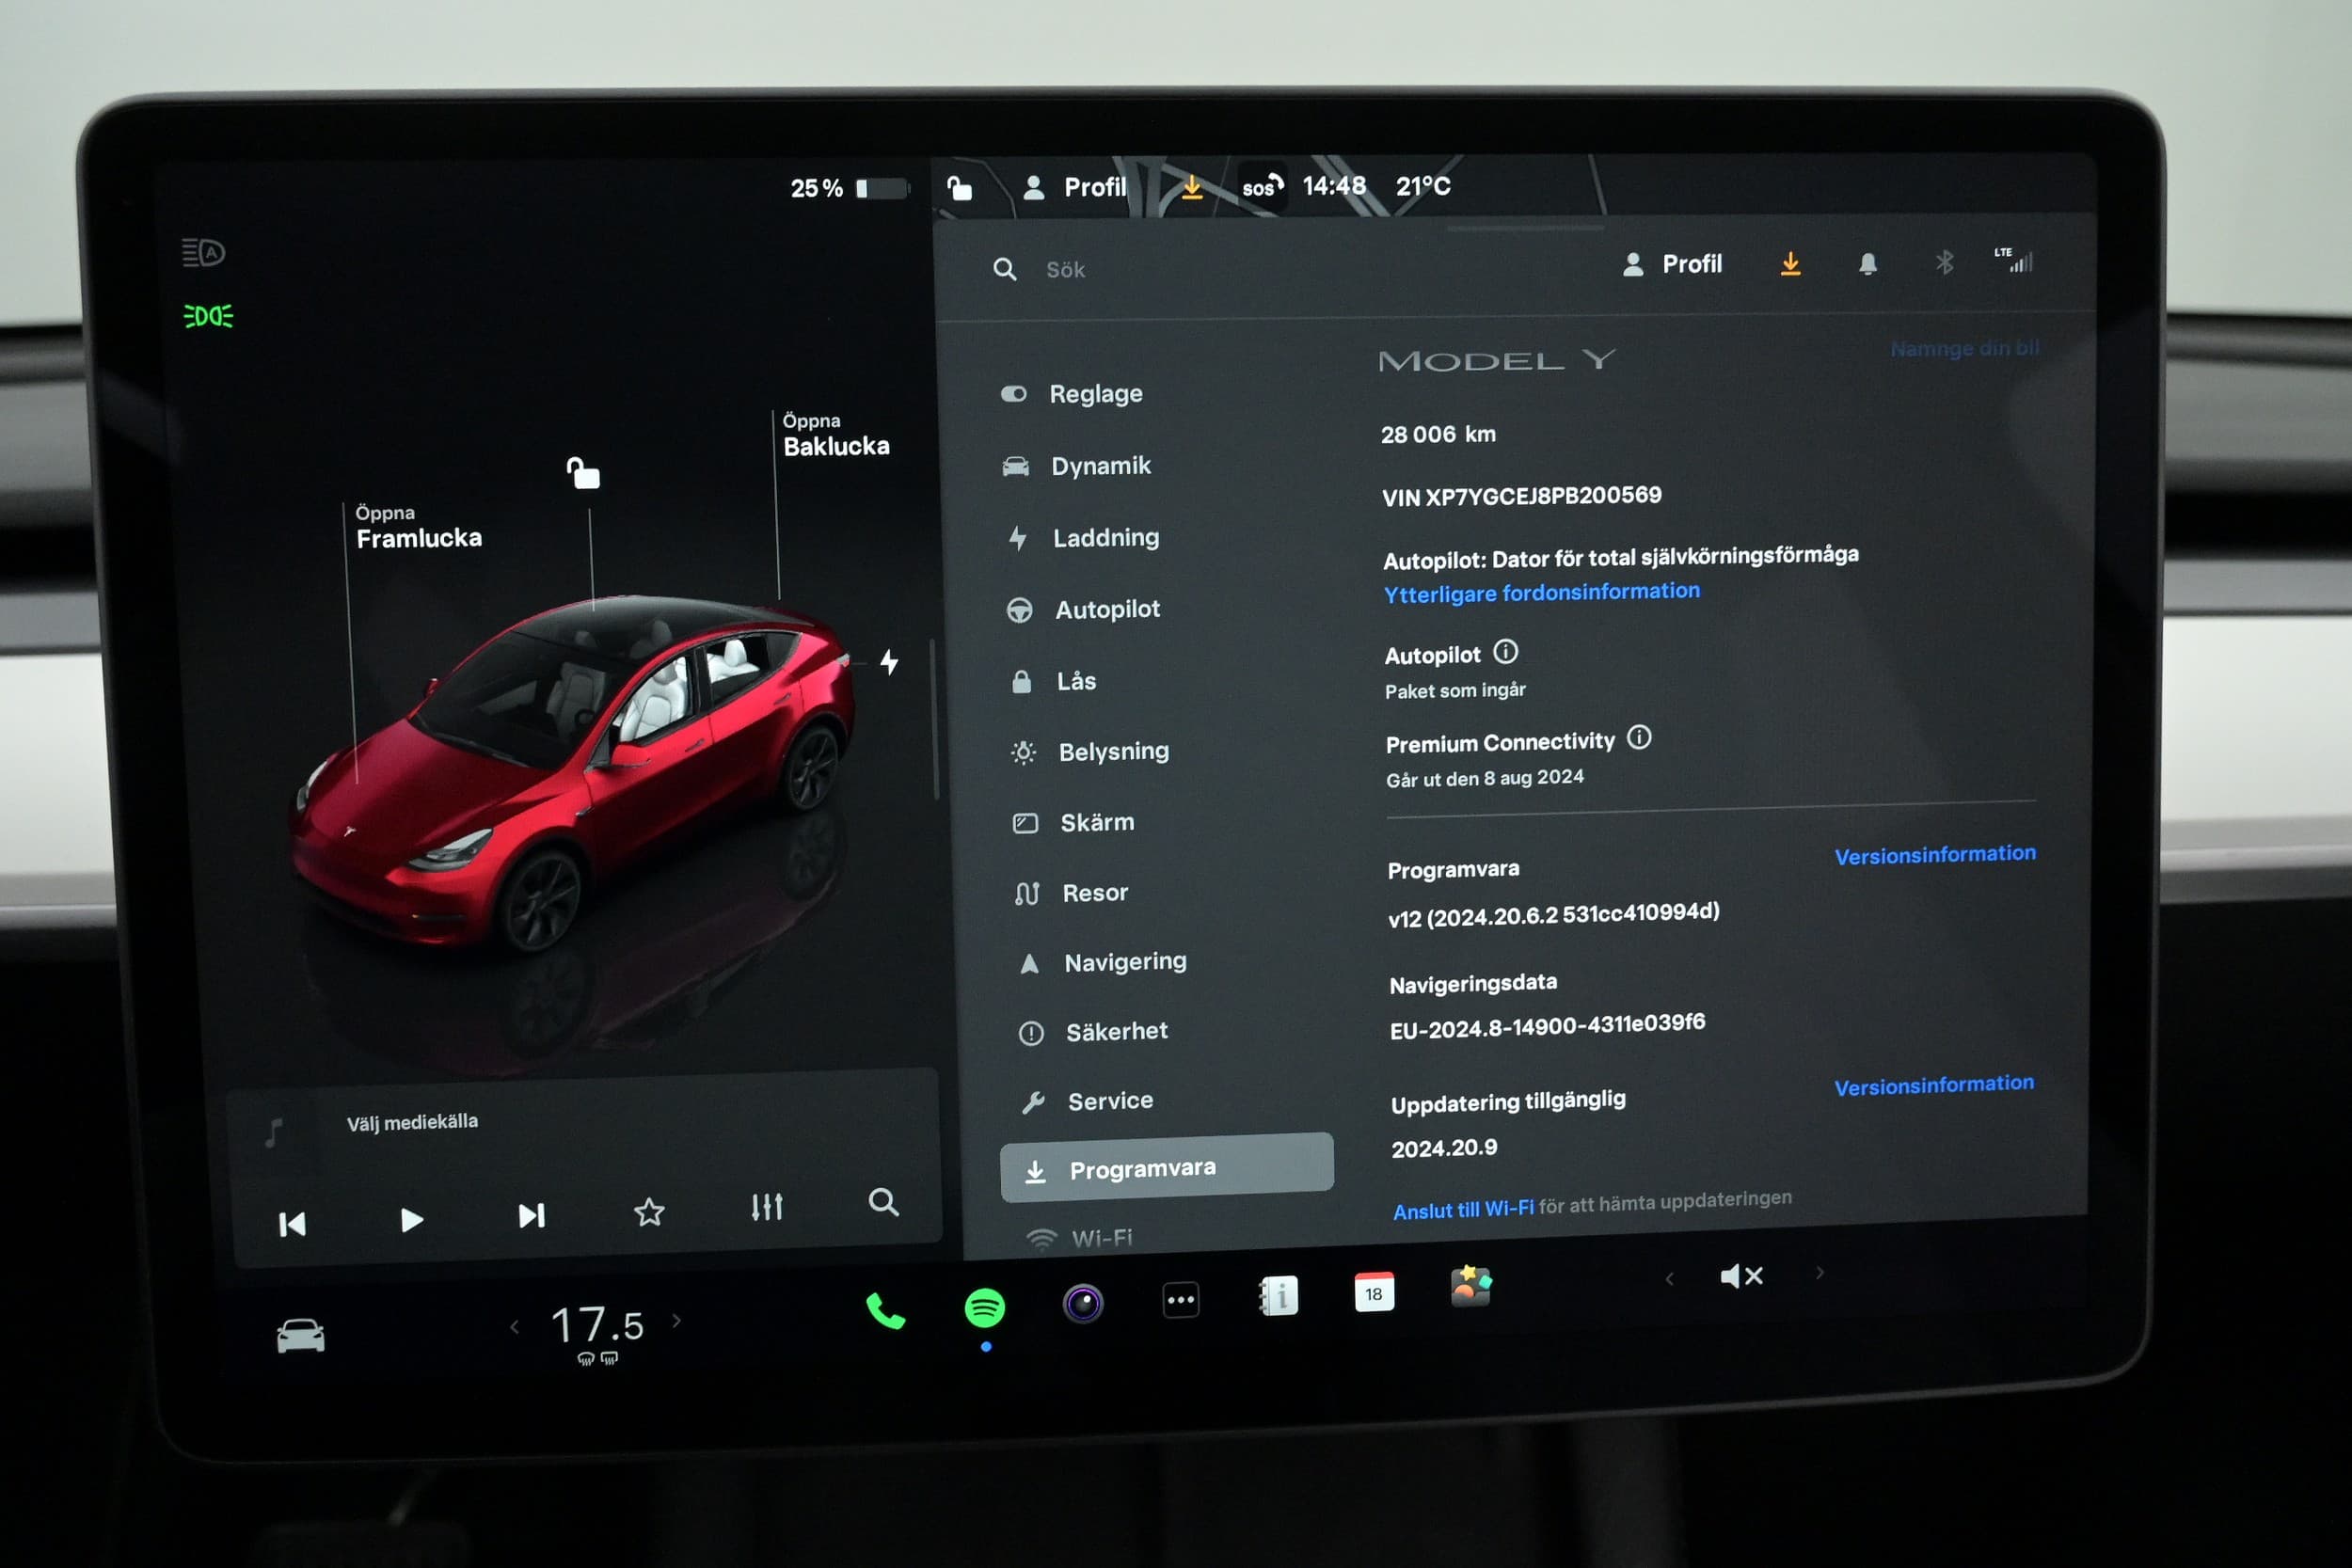The height and width of the screenshot is (1568, 2352).
Task: Tap the Anslut till Wi-Fi link
Action: (1463, 1209)
